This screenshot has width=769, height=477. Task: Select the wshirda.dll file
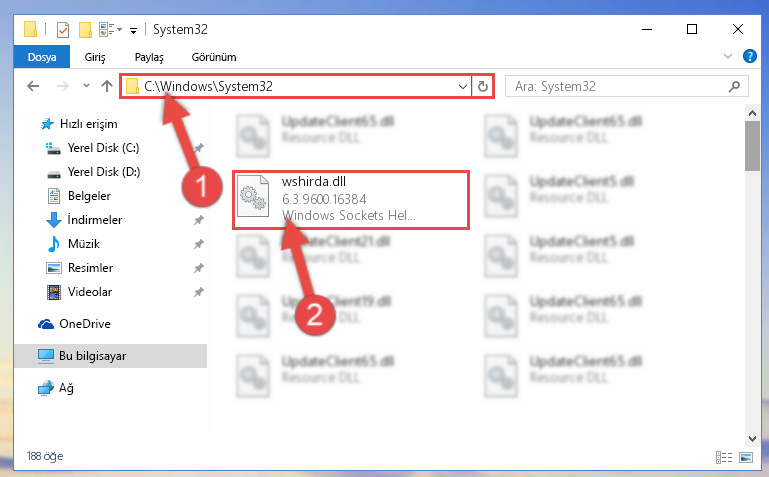[351, 200]
